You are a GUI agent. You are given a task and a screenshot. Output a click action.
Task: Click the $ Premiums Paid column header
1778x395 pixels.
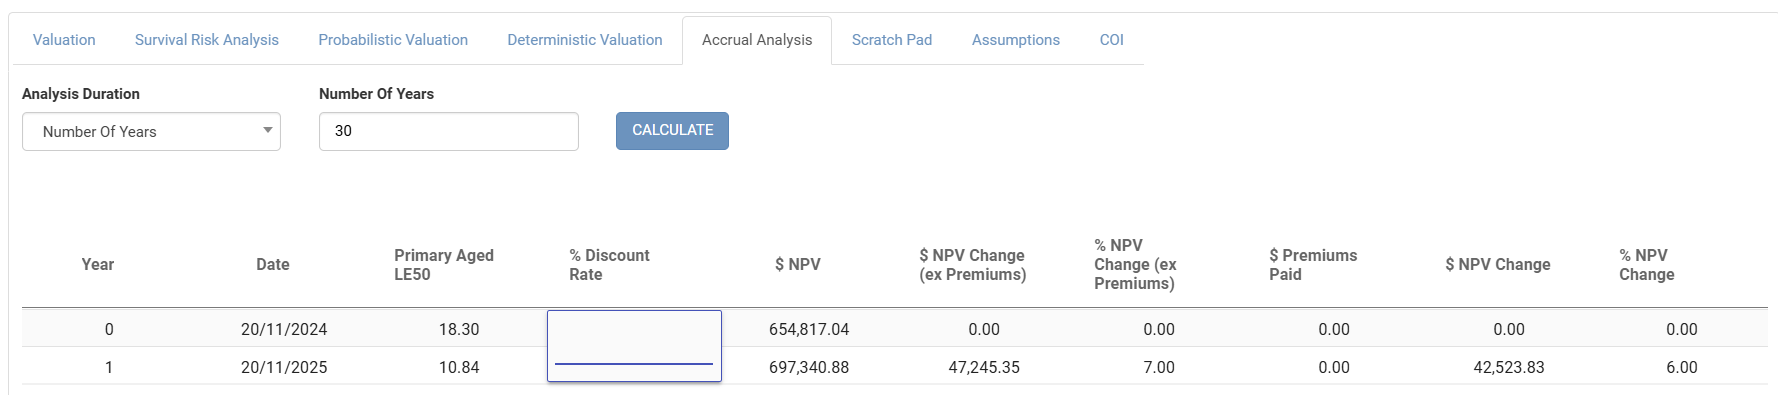click(1313, 265)
